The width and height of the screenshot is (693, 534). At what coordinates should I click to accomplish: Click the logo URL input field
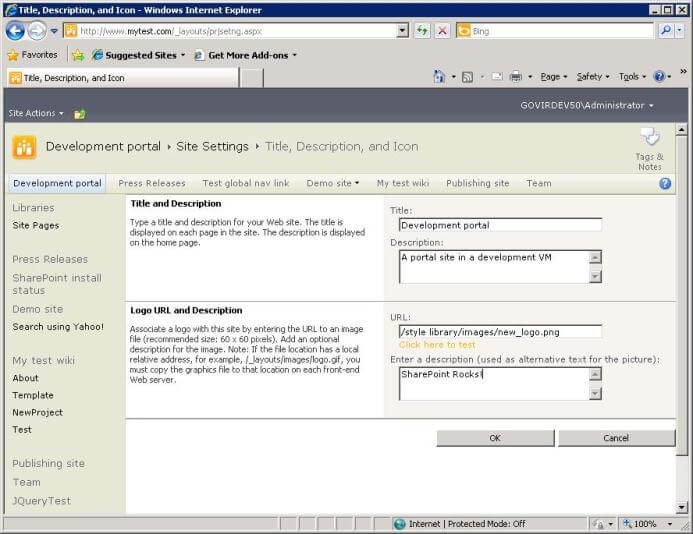point(500,332)
